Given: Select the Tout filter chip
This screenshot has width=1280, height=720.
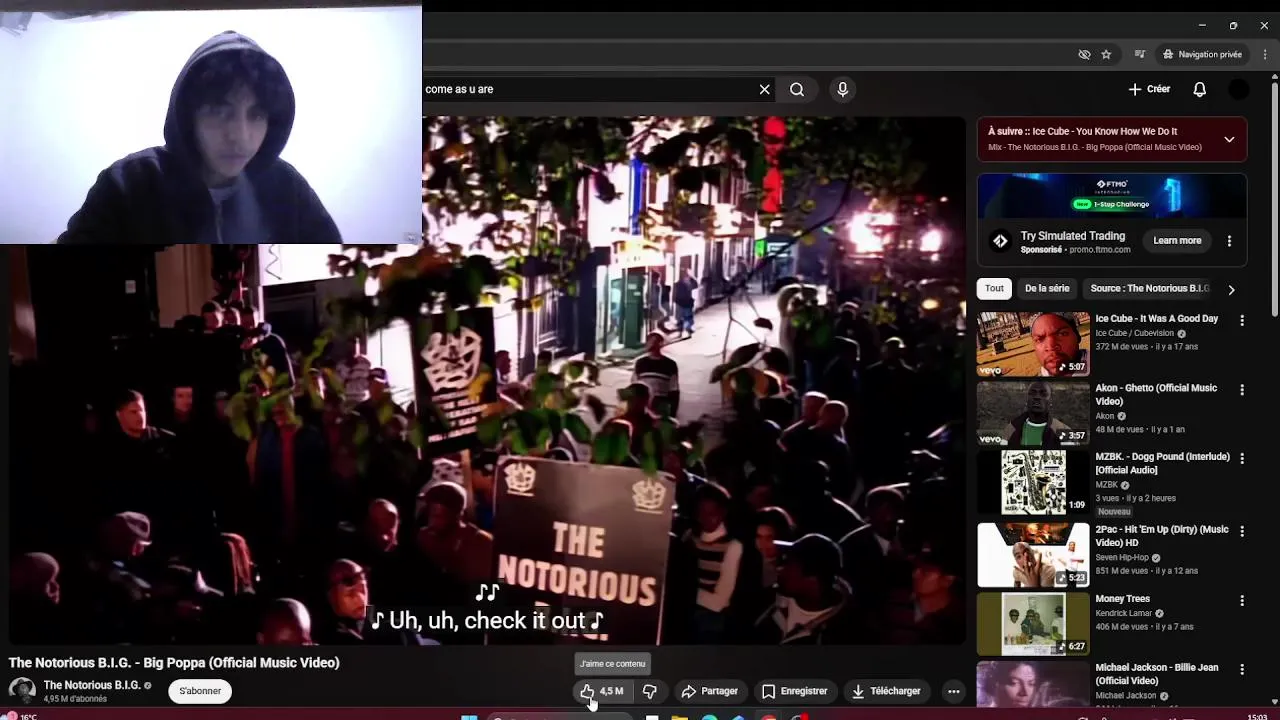Looking at the screenshot, I should (x=994, y=289).
